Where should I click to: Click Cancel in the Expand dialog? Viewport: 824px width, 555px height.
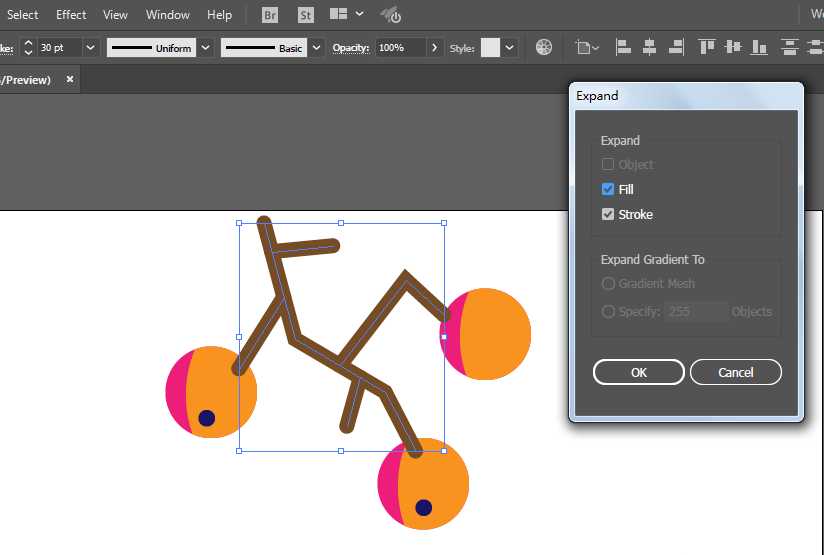(735, 372)
